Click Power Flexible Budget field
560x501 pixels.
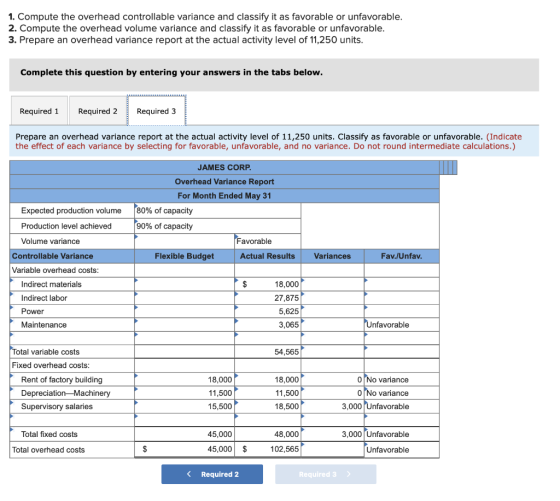pos(184,311)
